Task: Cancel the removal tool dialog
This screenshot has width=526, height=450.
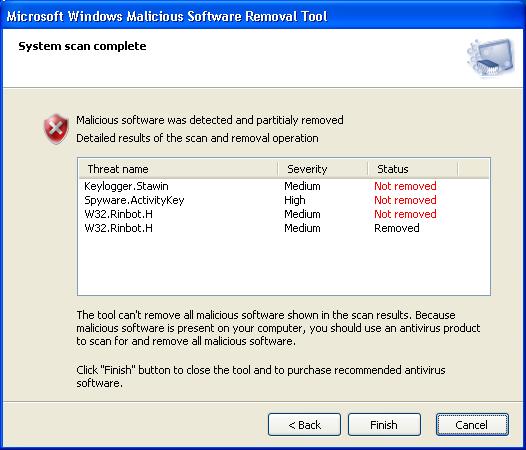Action: [472, 425]
